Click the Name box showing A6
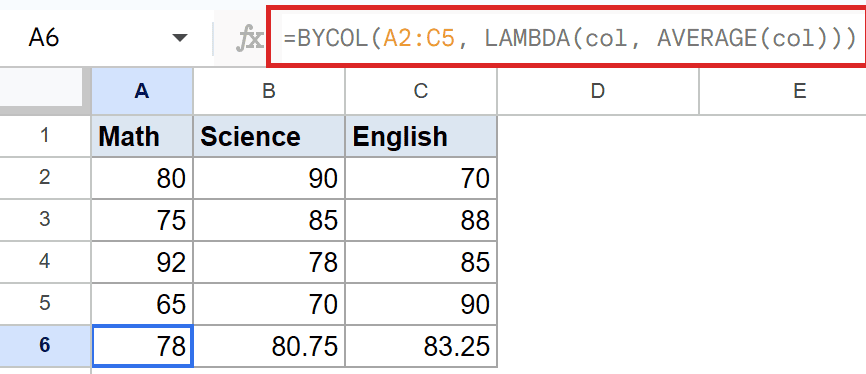This screenshot has height=374, width=866. point(105,38)
